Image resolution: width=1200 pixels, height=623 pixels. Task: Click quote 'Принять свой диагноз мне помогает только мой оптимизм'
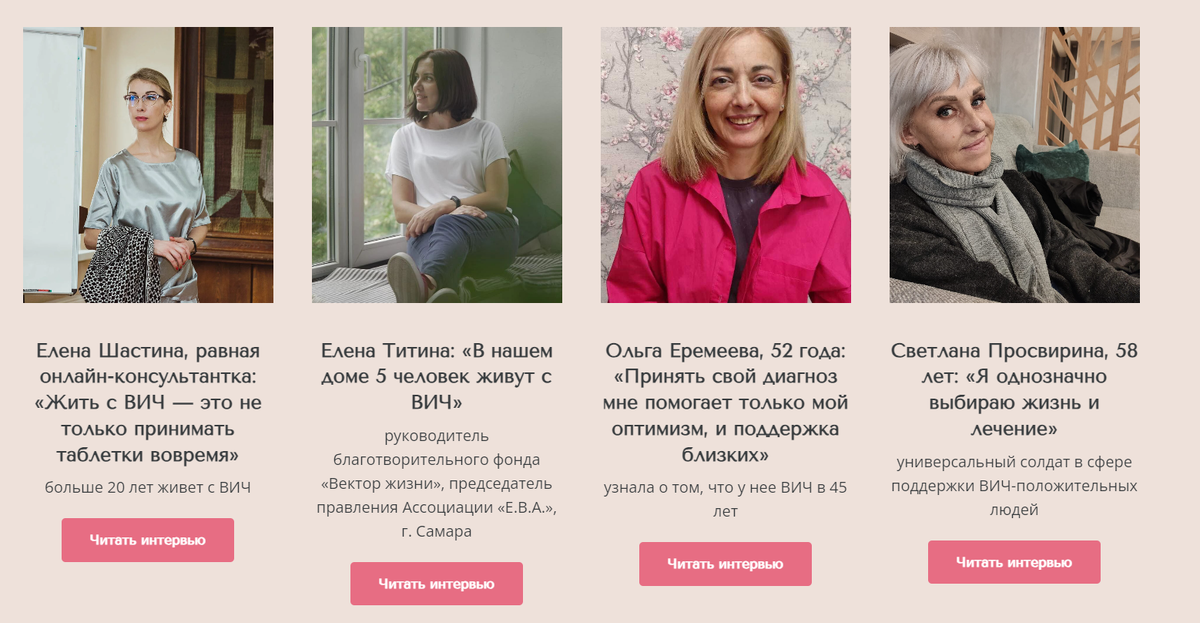coord(726,403)
